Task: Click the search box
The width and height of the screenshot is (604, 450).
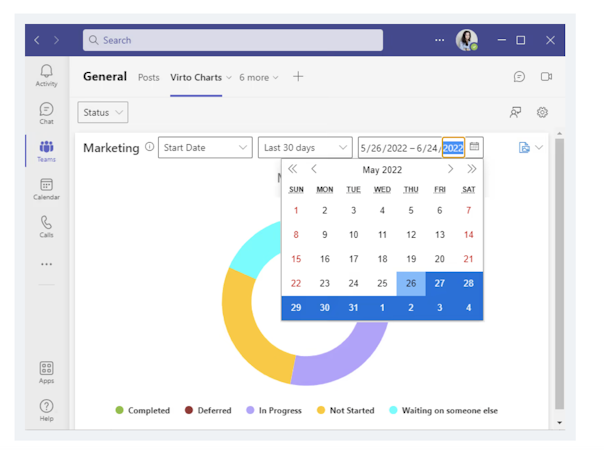Action: pos(233,40)
